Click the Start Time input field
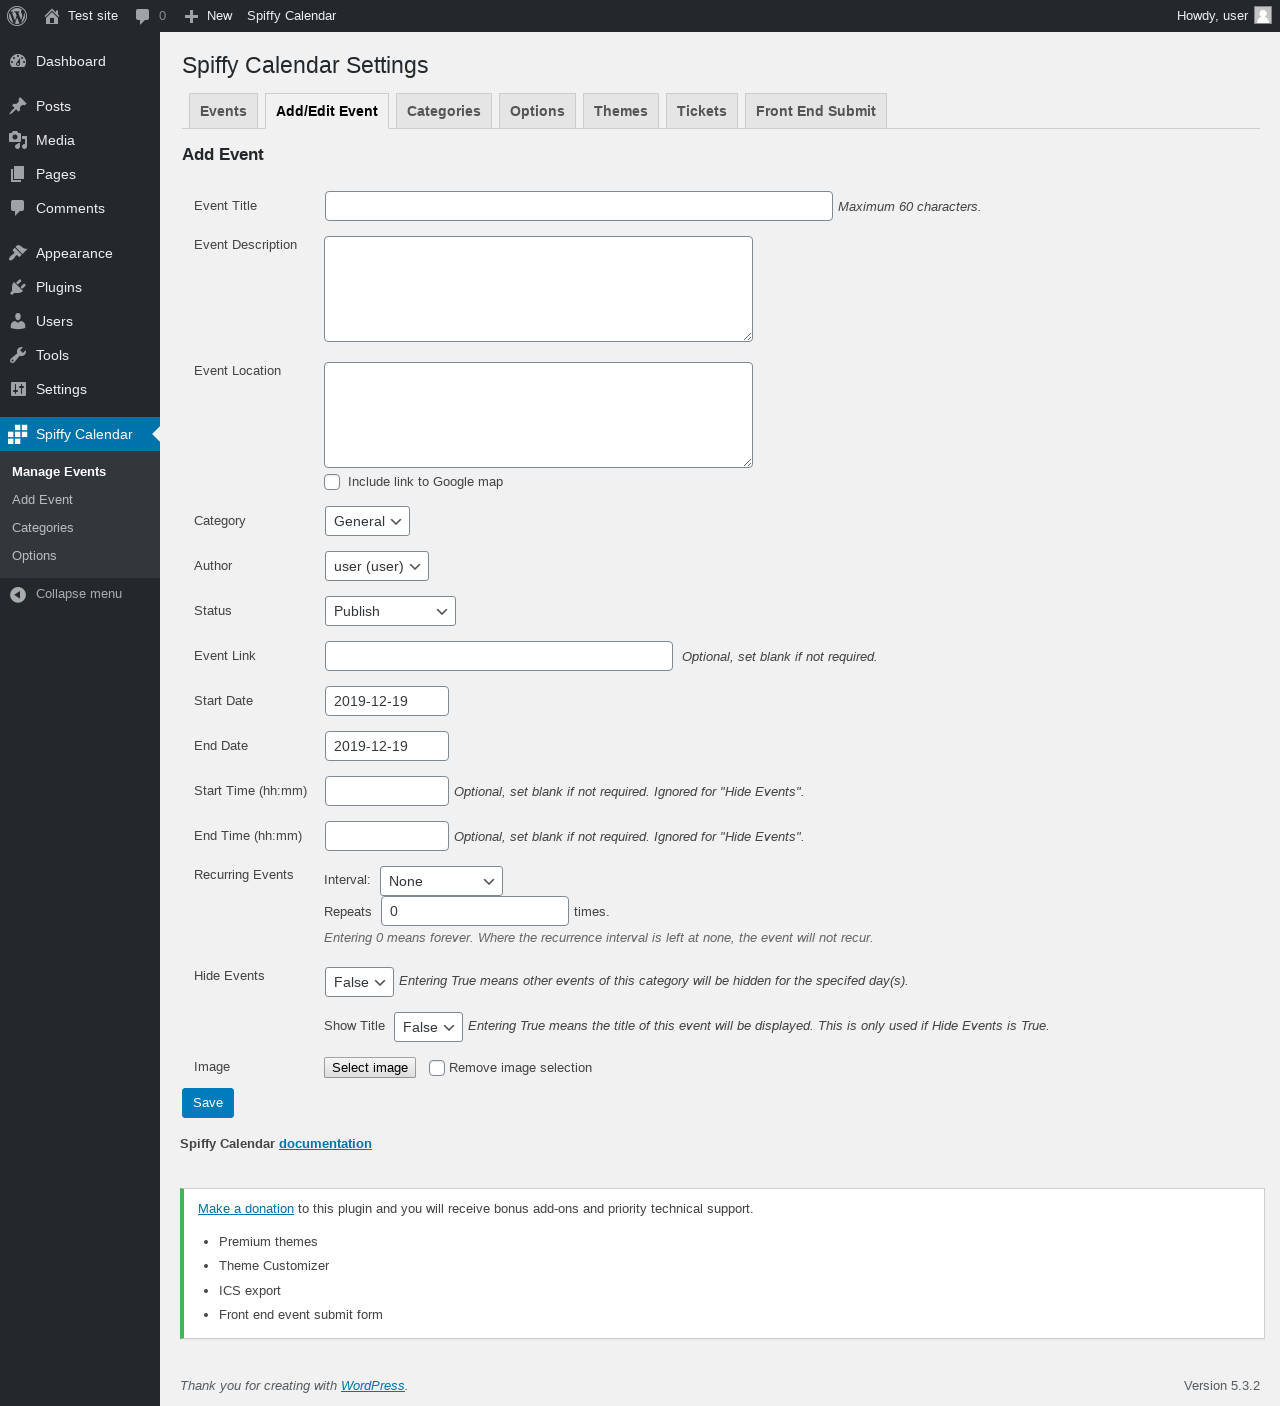This screenshot has width=1280, height=1406. (387, 791)
